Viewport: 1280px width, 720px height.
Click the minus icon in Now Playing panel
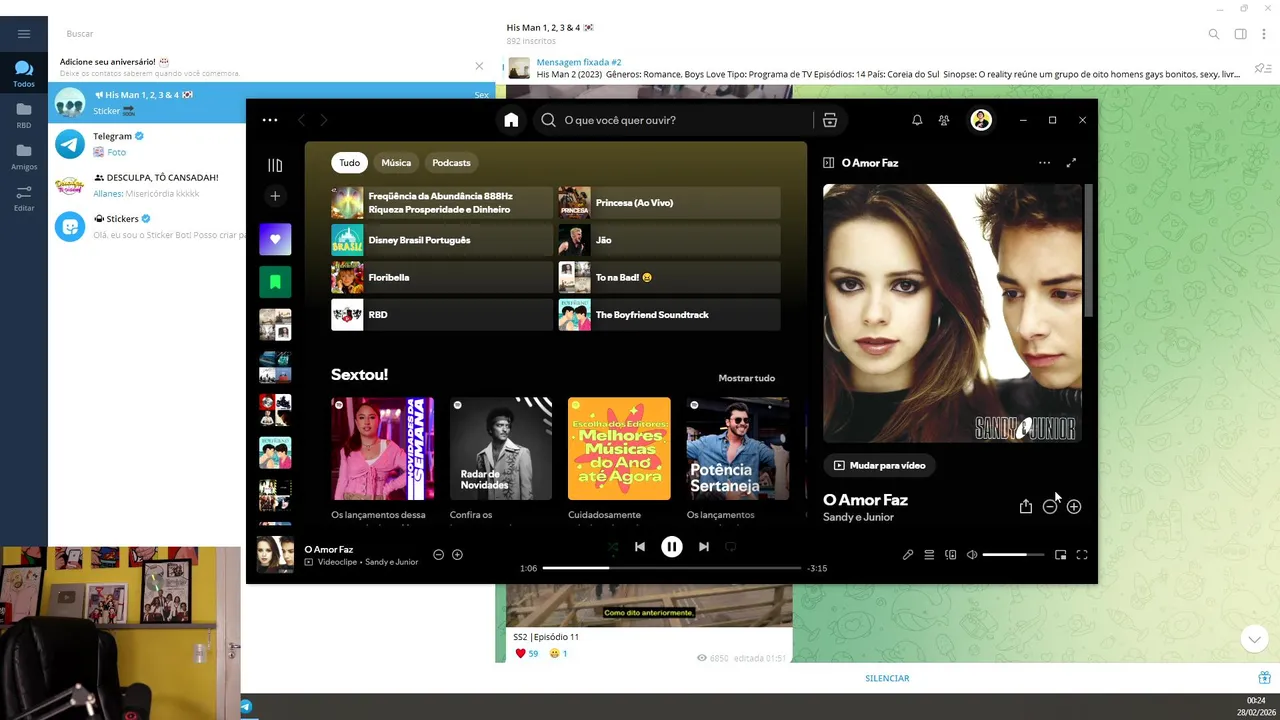(x=1050, y=507)
